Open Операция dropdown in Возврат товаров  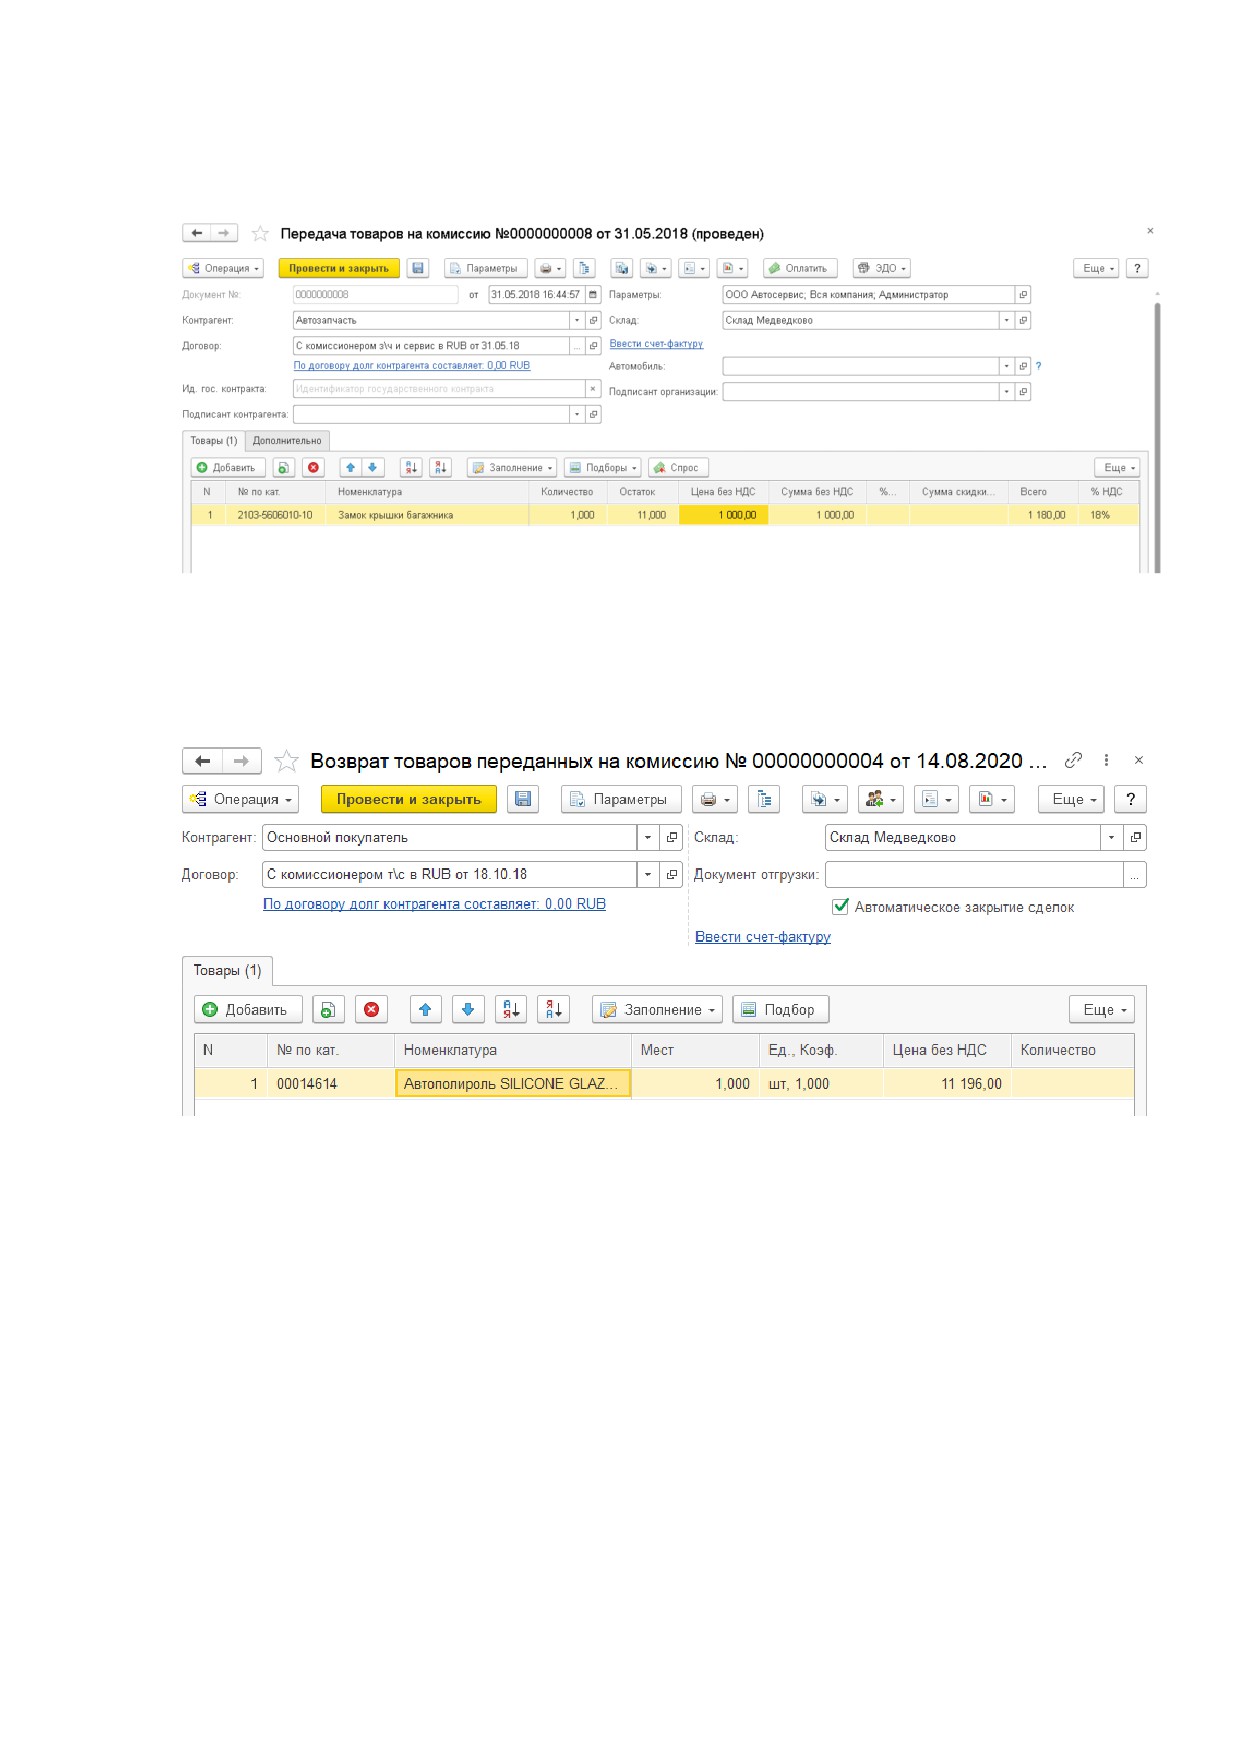[241, 799]
